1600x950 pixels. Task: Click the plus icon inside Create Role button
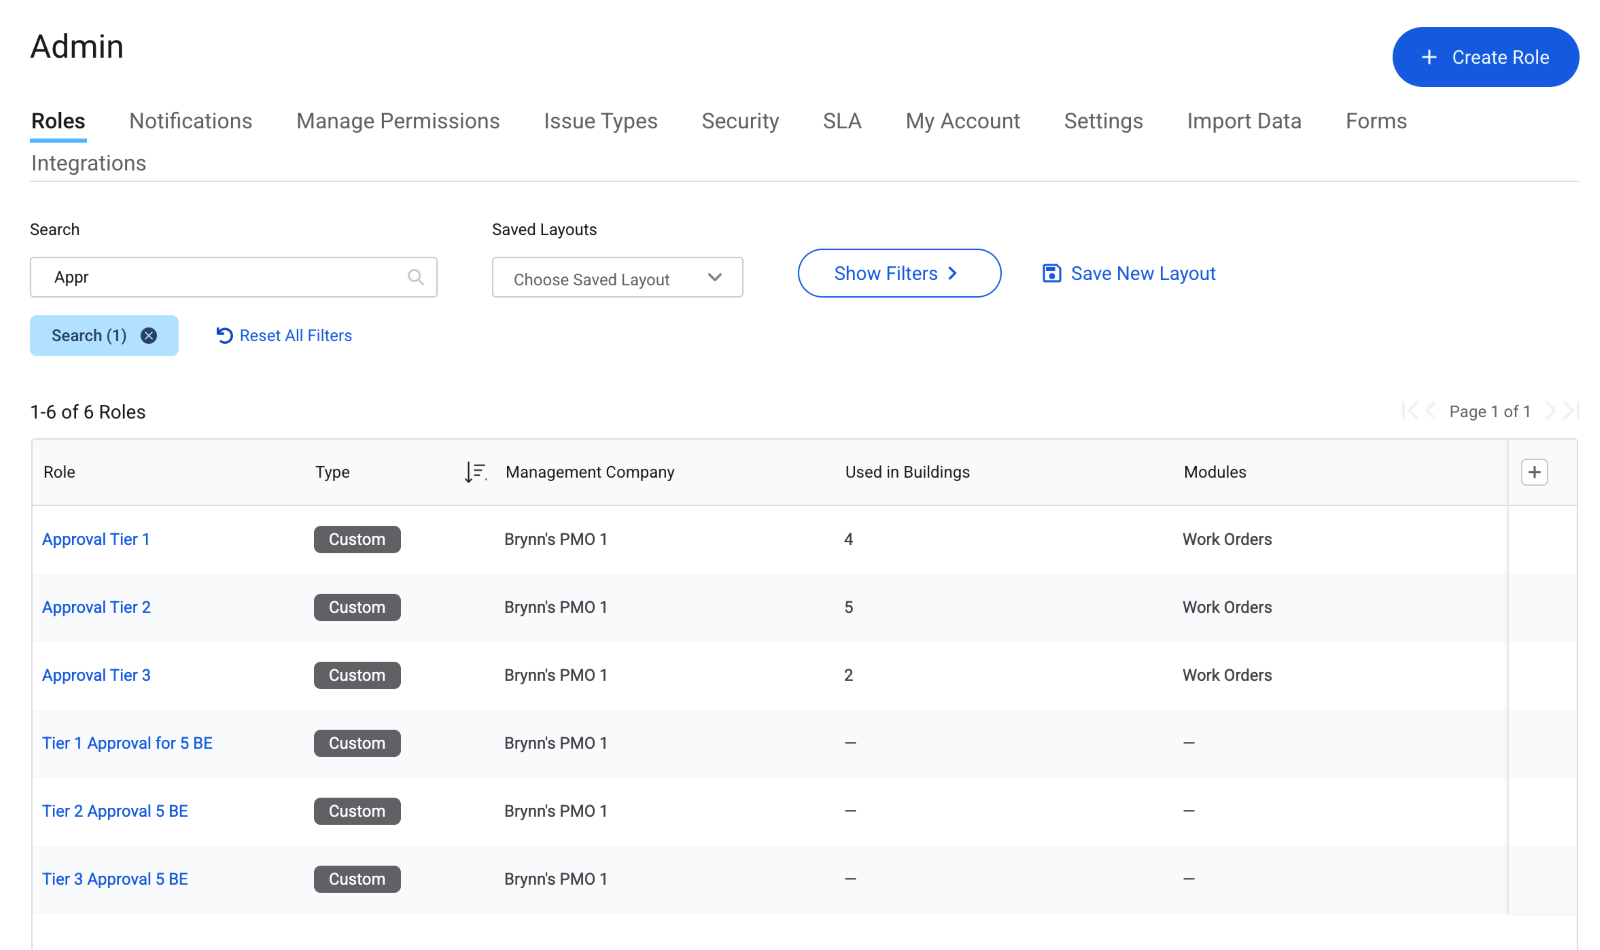pos(1428,57)
